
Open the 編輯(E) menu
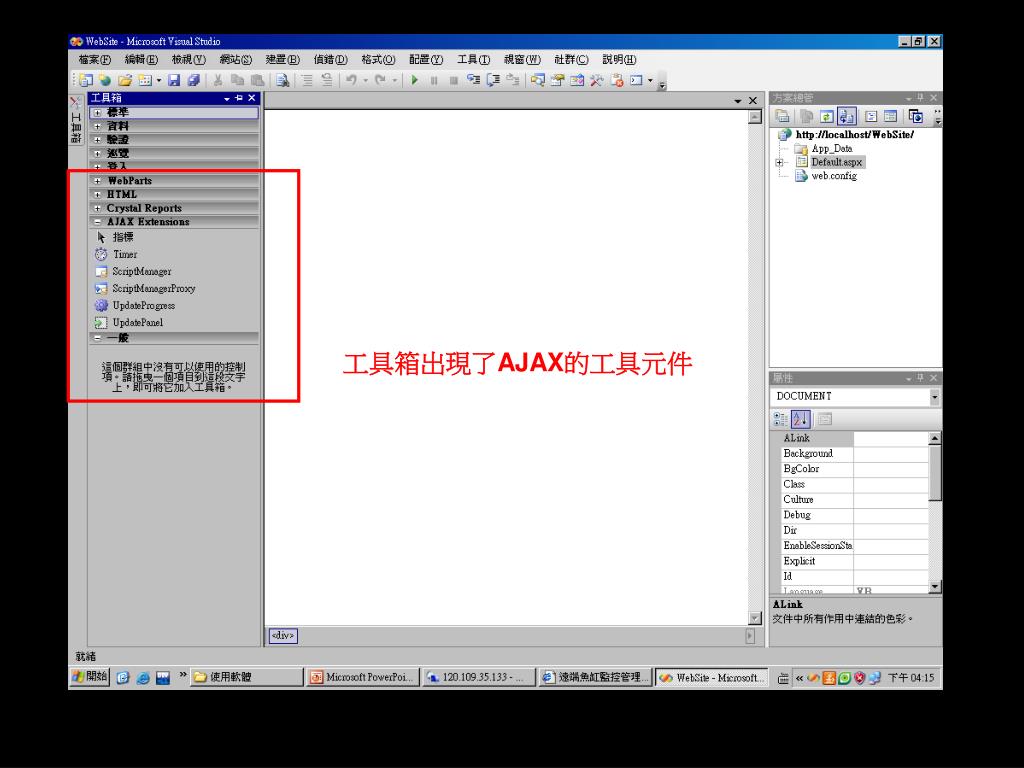(141, 59)
